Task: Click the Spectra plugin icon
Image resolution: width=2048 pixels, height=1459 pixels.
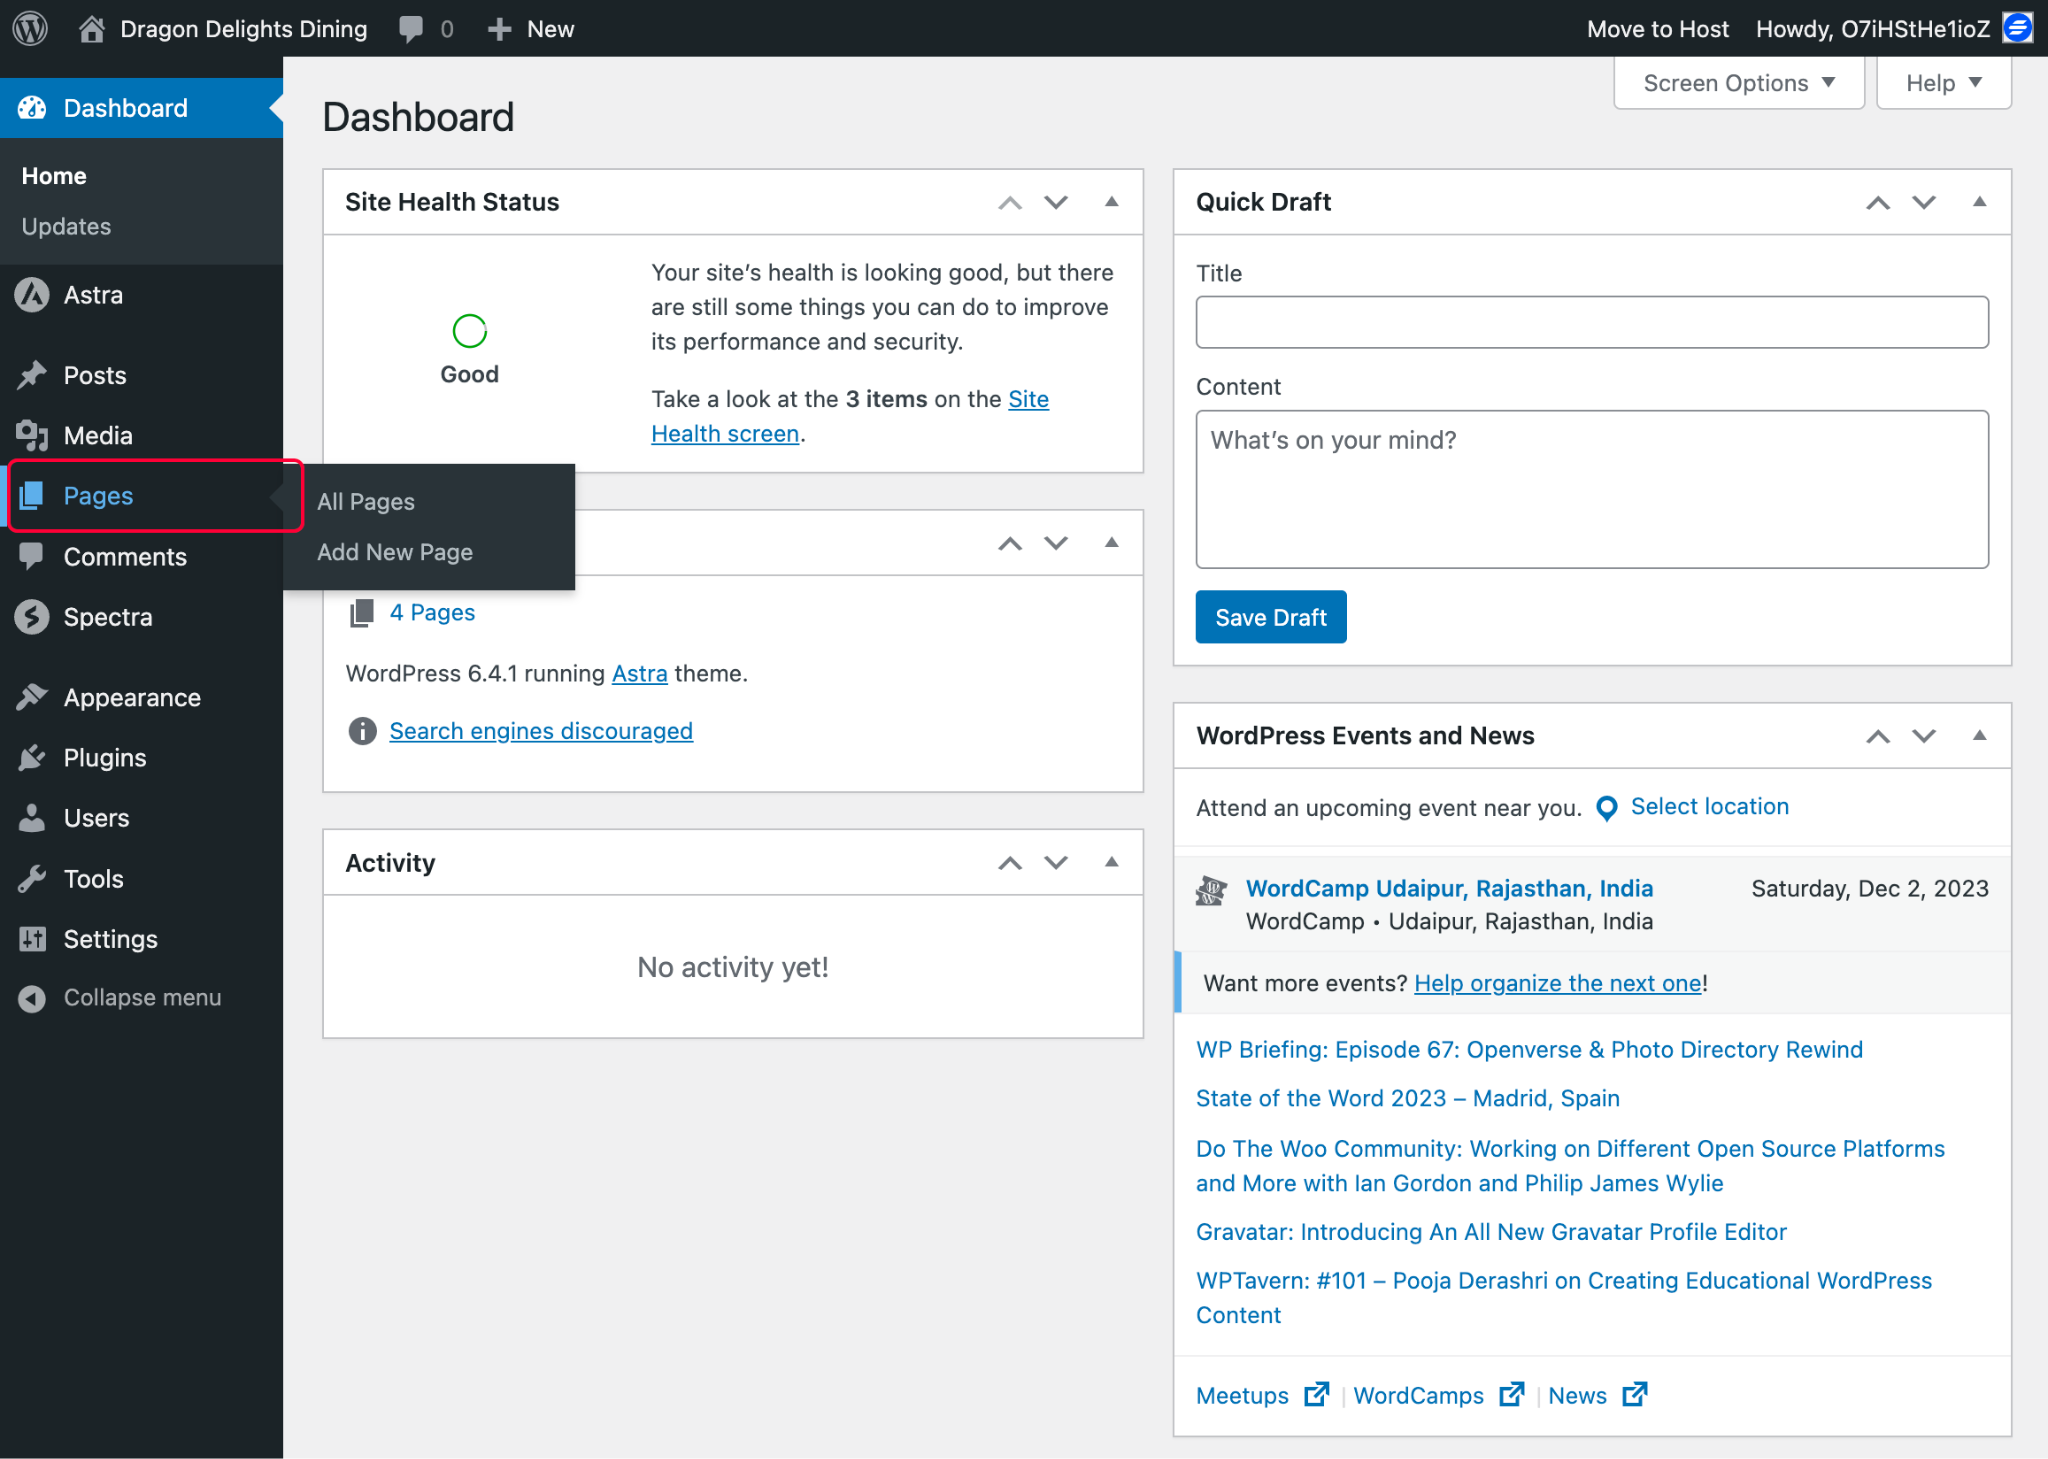Action: click(33, 617)
